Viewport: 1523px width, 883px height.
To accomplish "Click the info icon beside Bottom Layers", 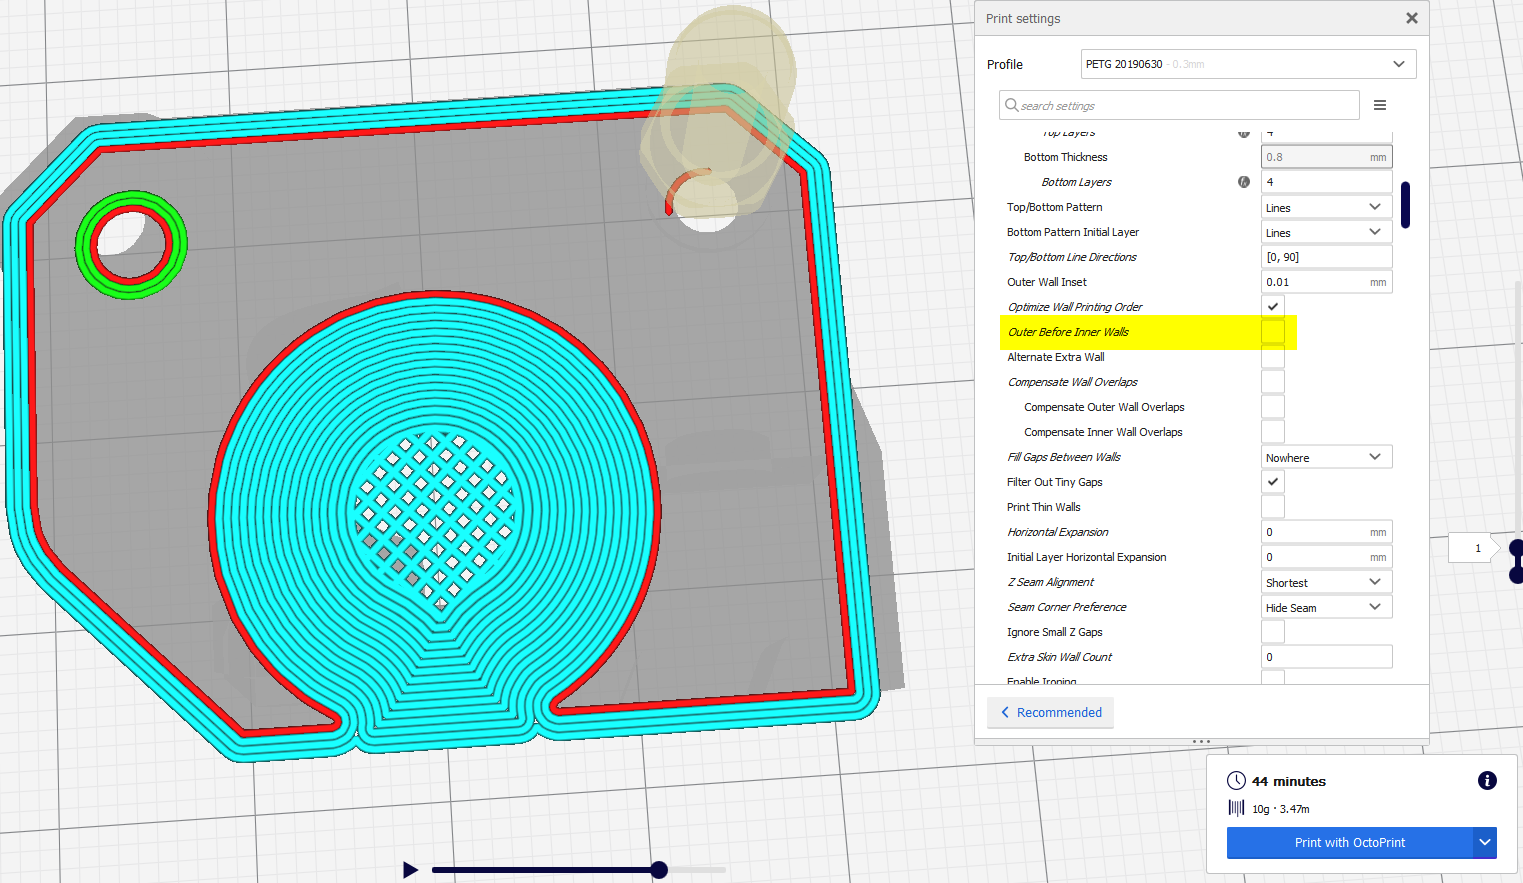I will point(1243,181).
